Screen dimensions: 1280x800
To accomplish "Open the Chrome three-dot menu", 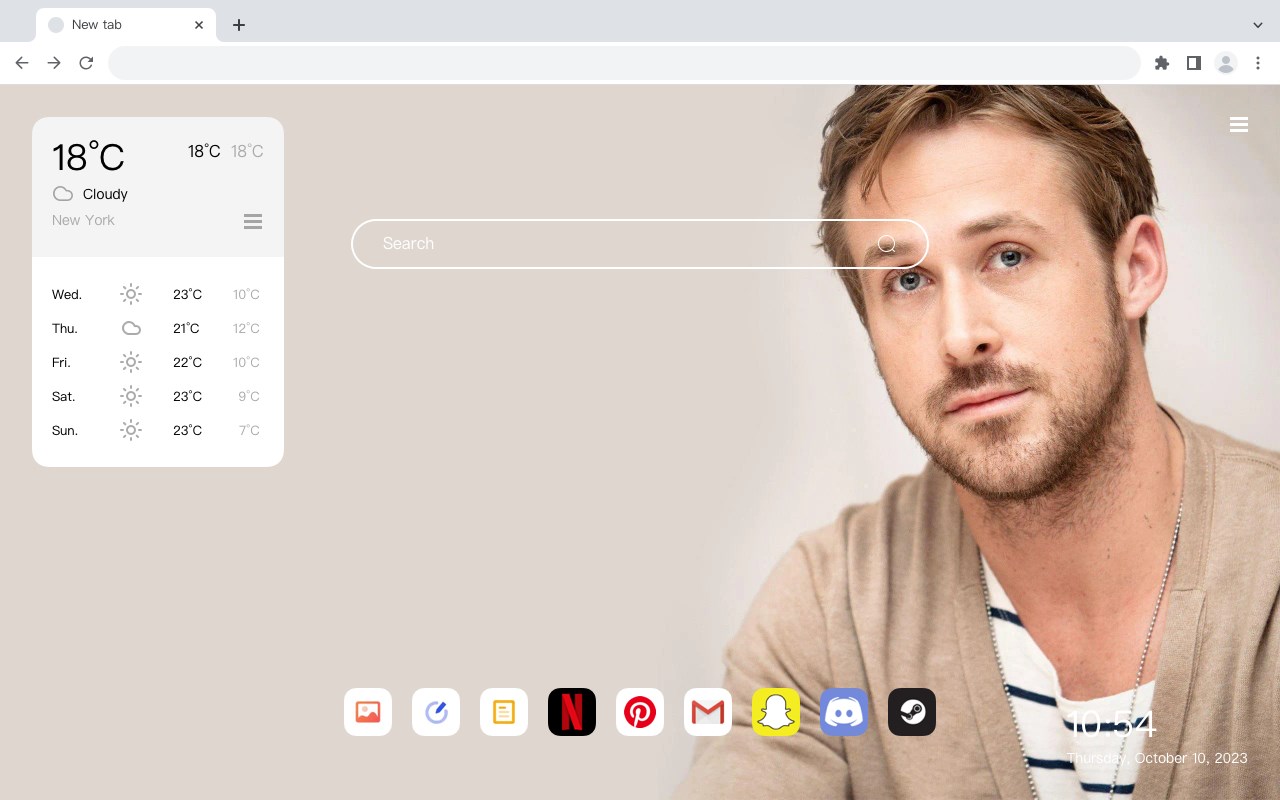I will pos(1258,63).
